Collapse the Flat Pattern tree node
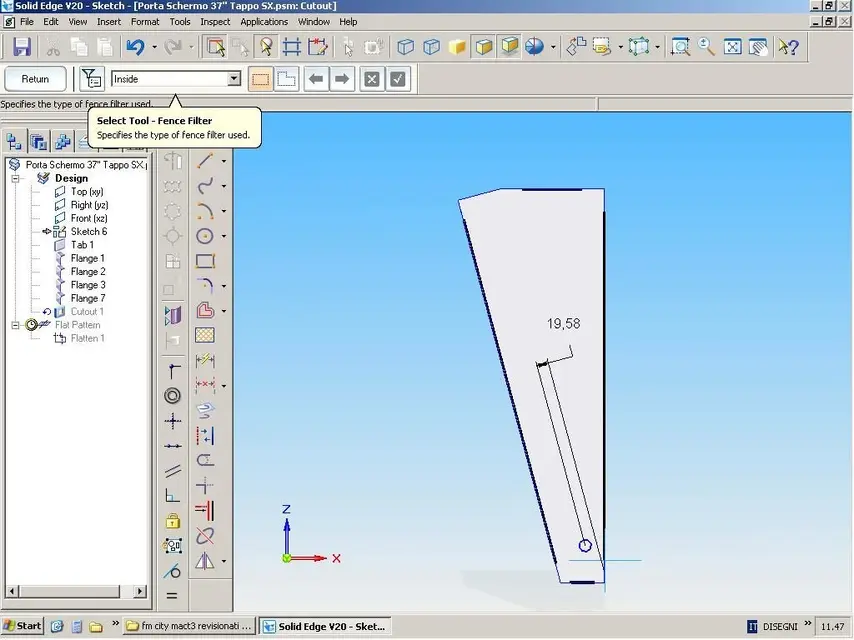Screen dimensions: 854x640 click(x=15, y=325)
